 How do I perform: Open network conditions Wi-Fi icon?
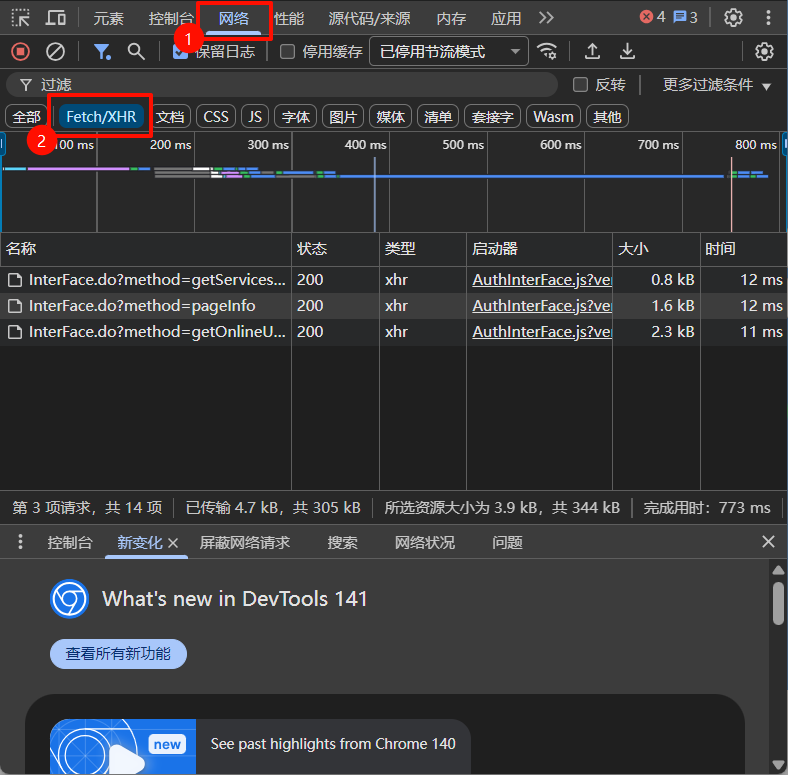(x=547, y=52)
